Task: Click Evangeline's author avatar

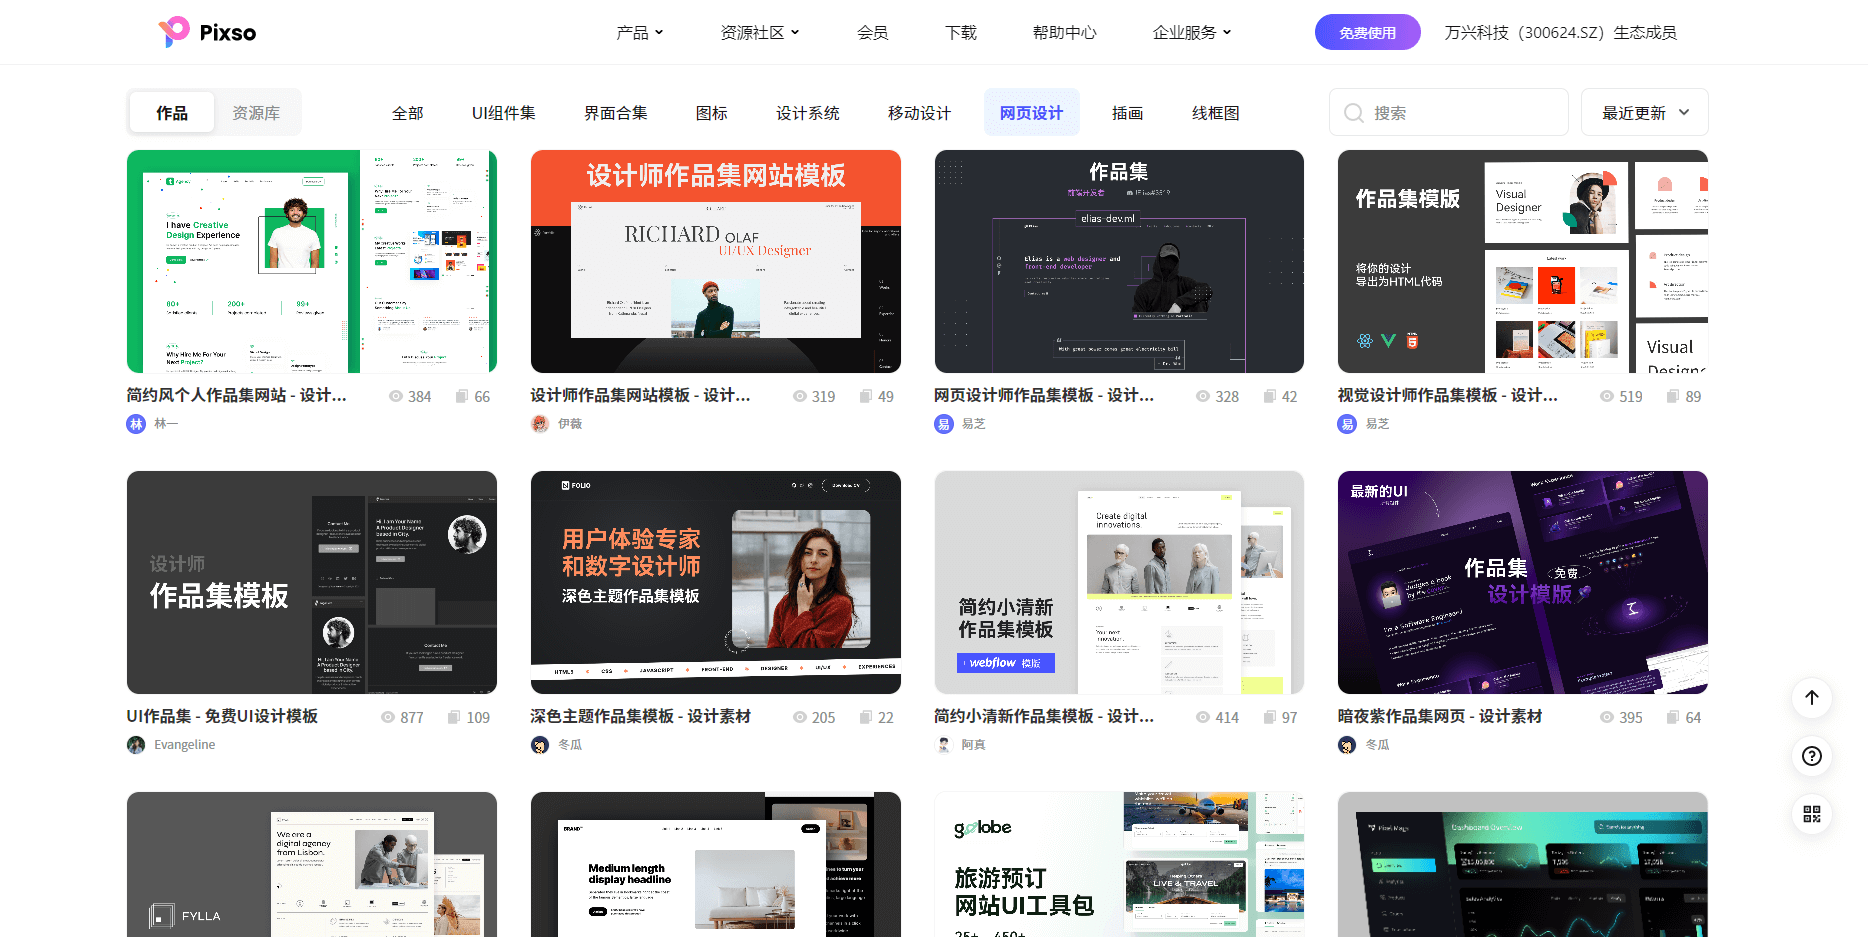Action: 136,745
